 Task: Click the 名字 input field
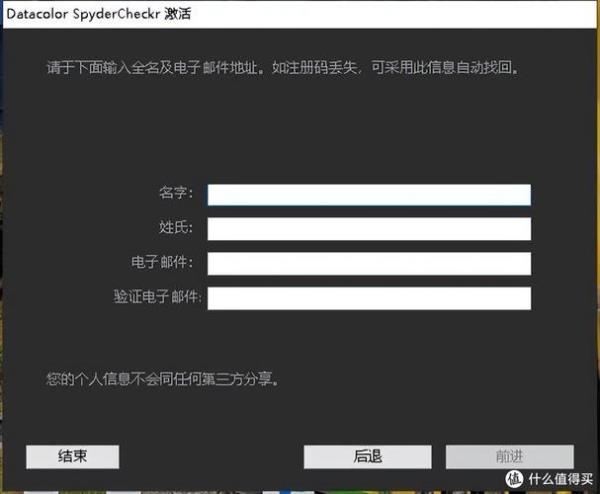tap(369, 195)
